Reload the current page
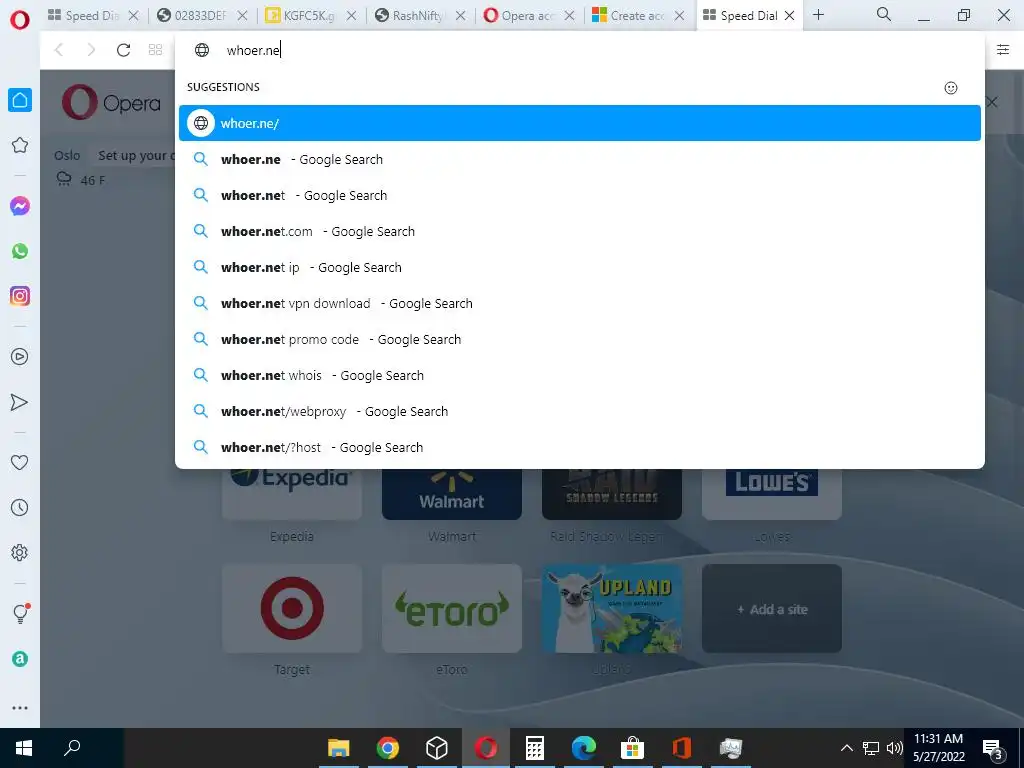The width and height of the screenshot is (1024, 768). pyautogui.click(x=123, y=50)
